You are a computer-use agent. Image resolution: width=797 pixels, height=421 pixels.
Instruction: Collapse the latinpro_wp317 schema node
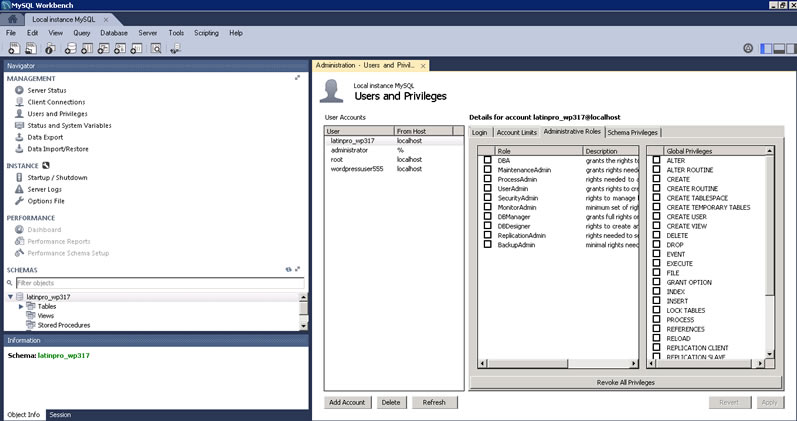[10, 296]
